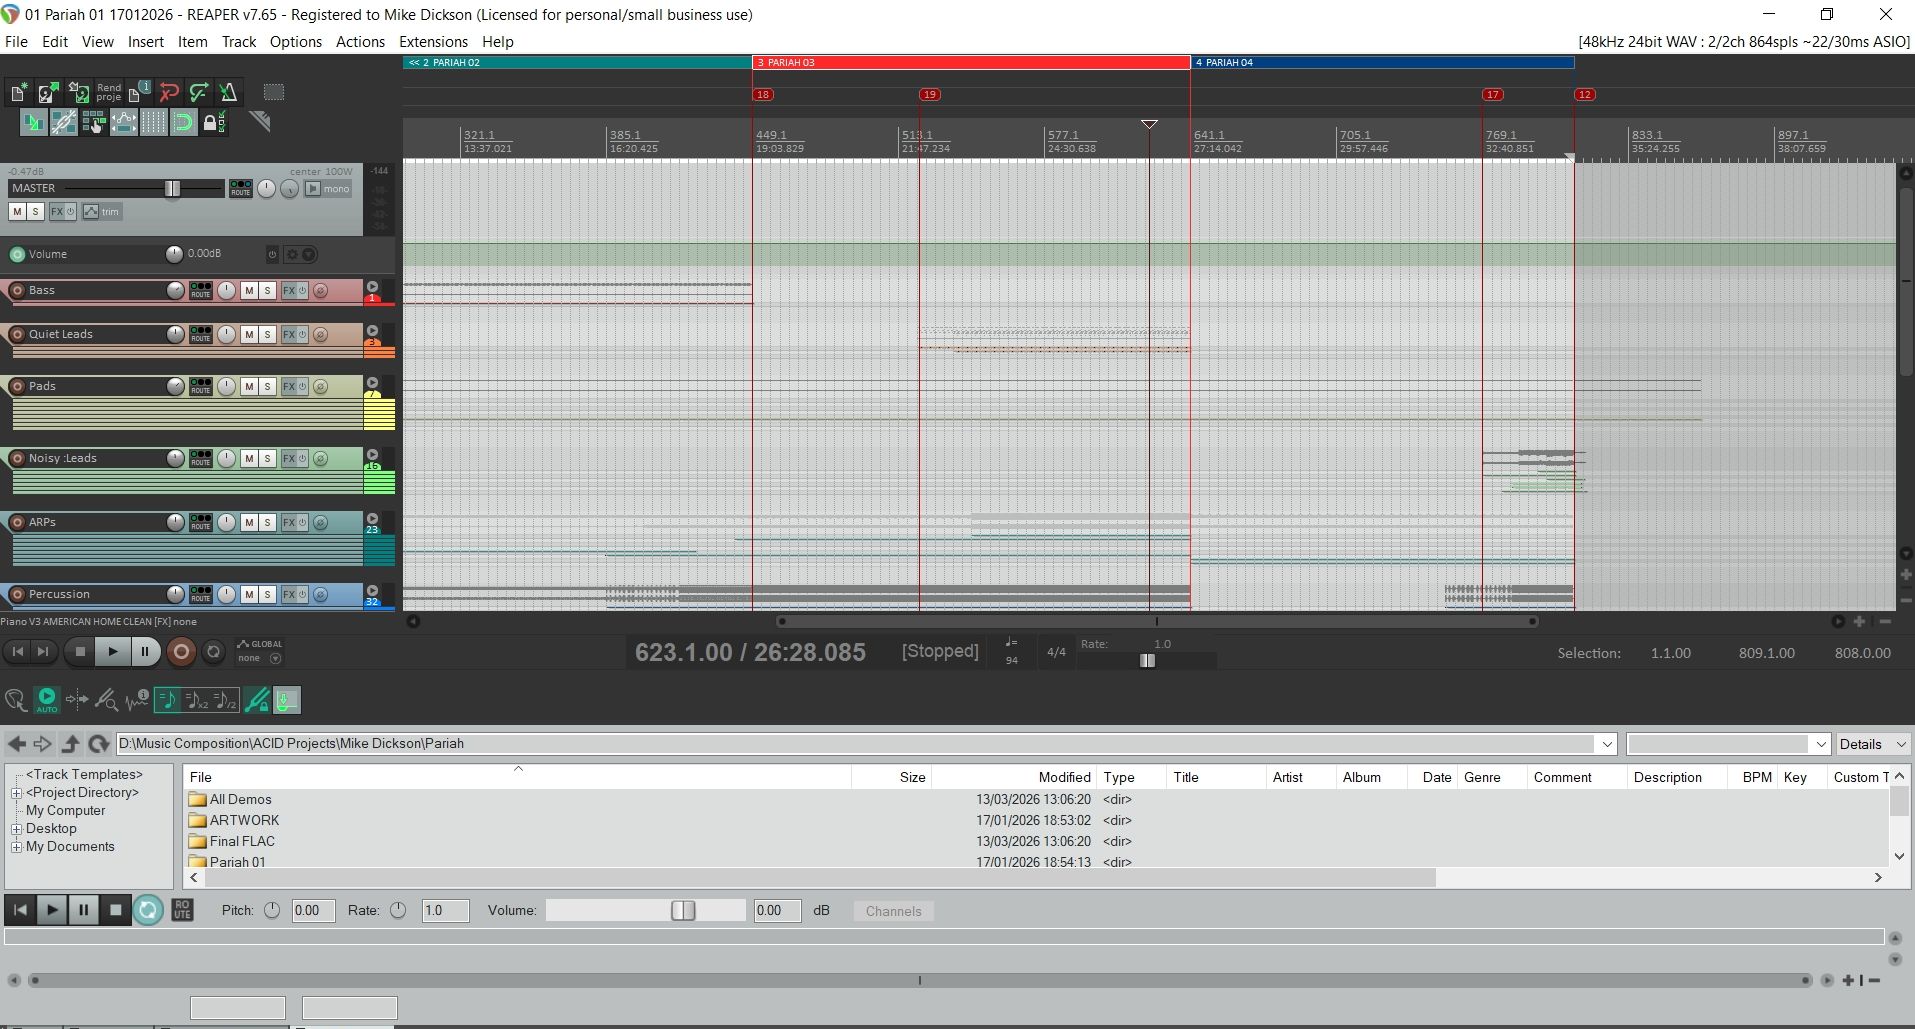Expand the Project Directory tree node
1915x1029 pixels.
[16, 793]
